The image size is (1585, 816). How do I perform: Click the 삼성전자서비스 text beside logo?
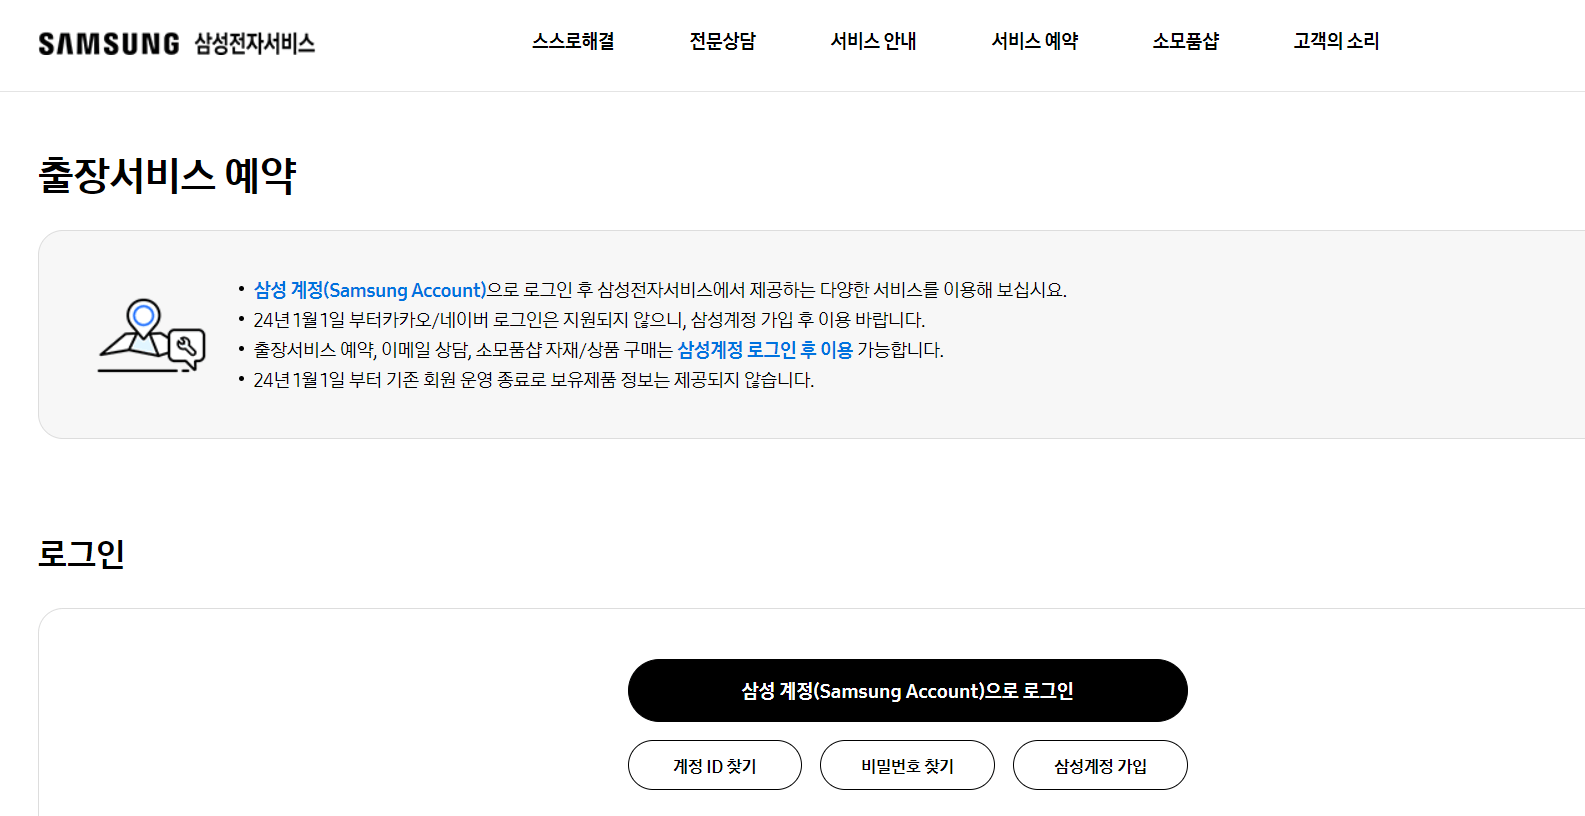click(255, 43)
